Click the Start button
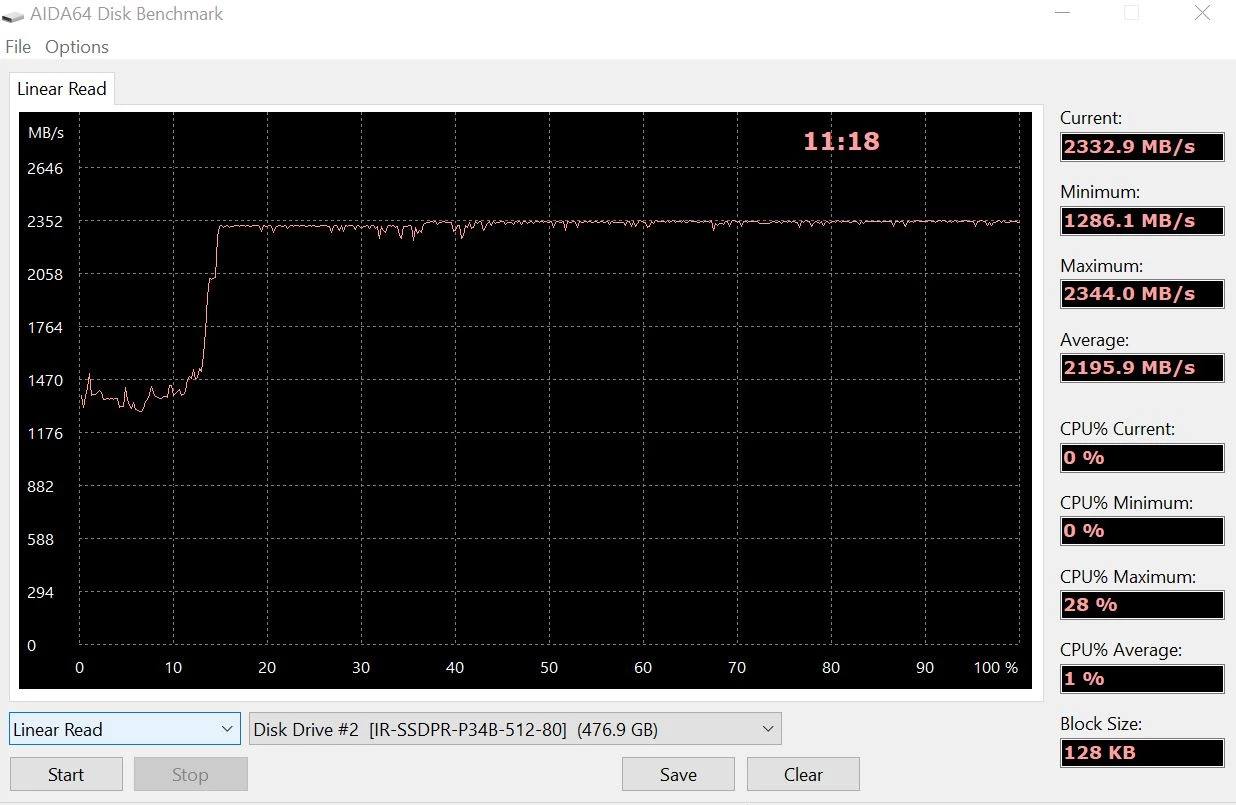 [66, 774]
